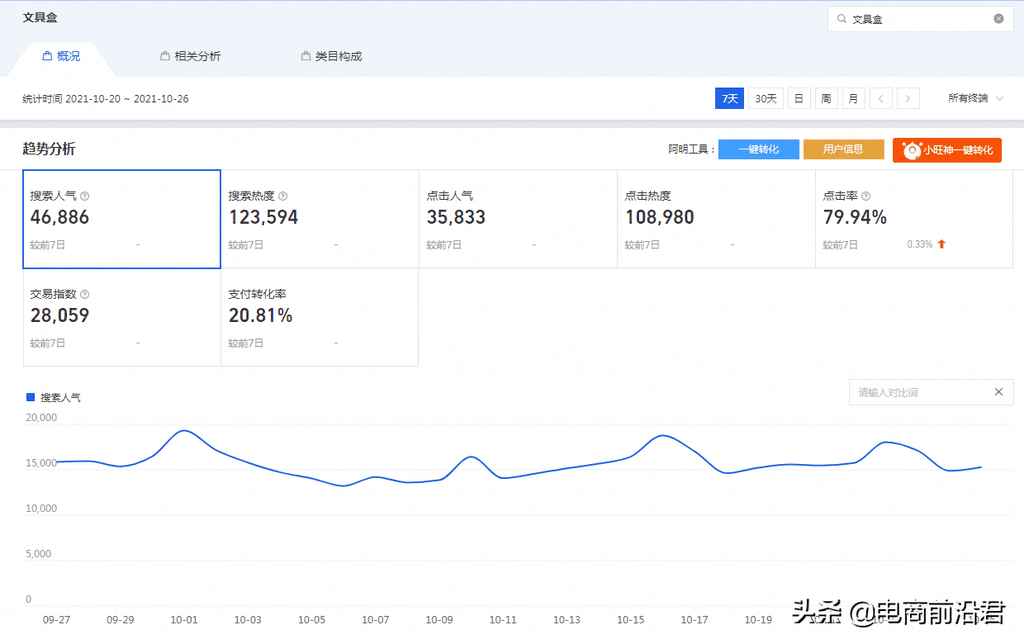Click the 小旺神一键转化 button

tap(947, 150)
